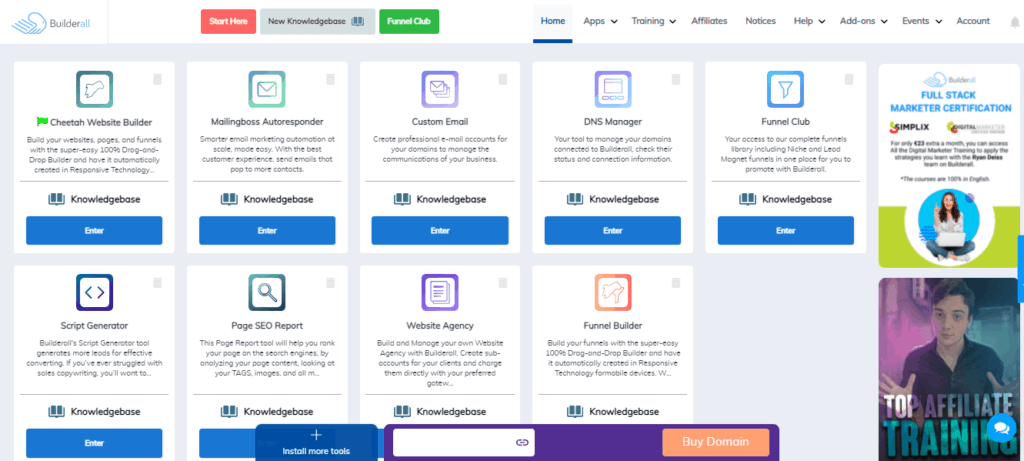Image resolution: width=1024 pixels, height=461 pixels.
Task: Click the Funnel Builder title
Action: pos(613,325)
